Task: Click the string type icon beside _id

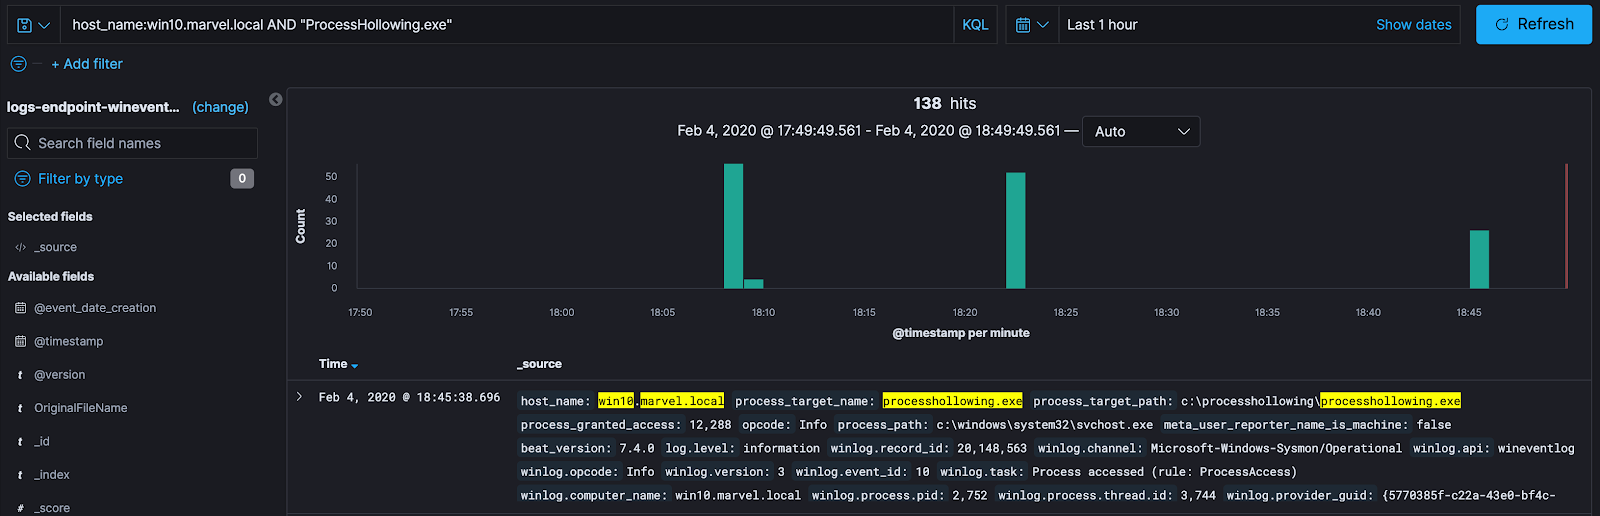Action: pos(20,441)
